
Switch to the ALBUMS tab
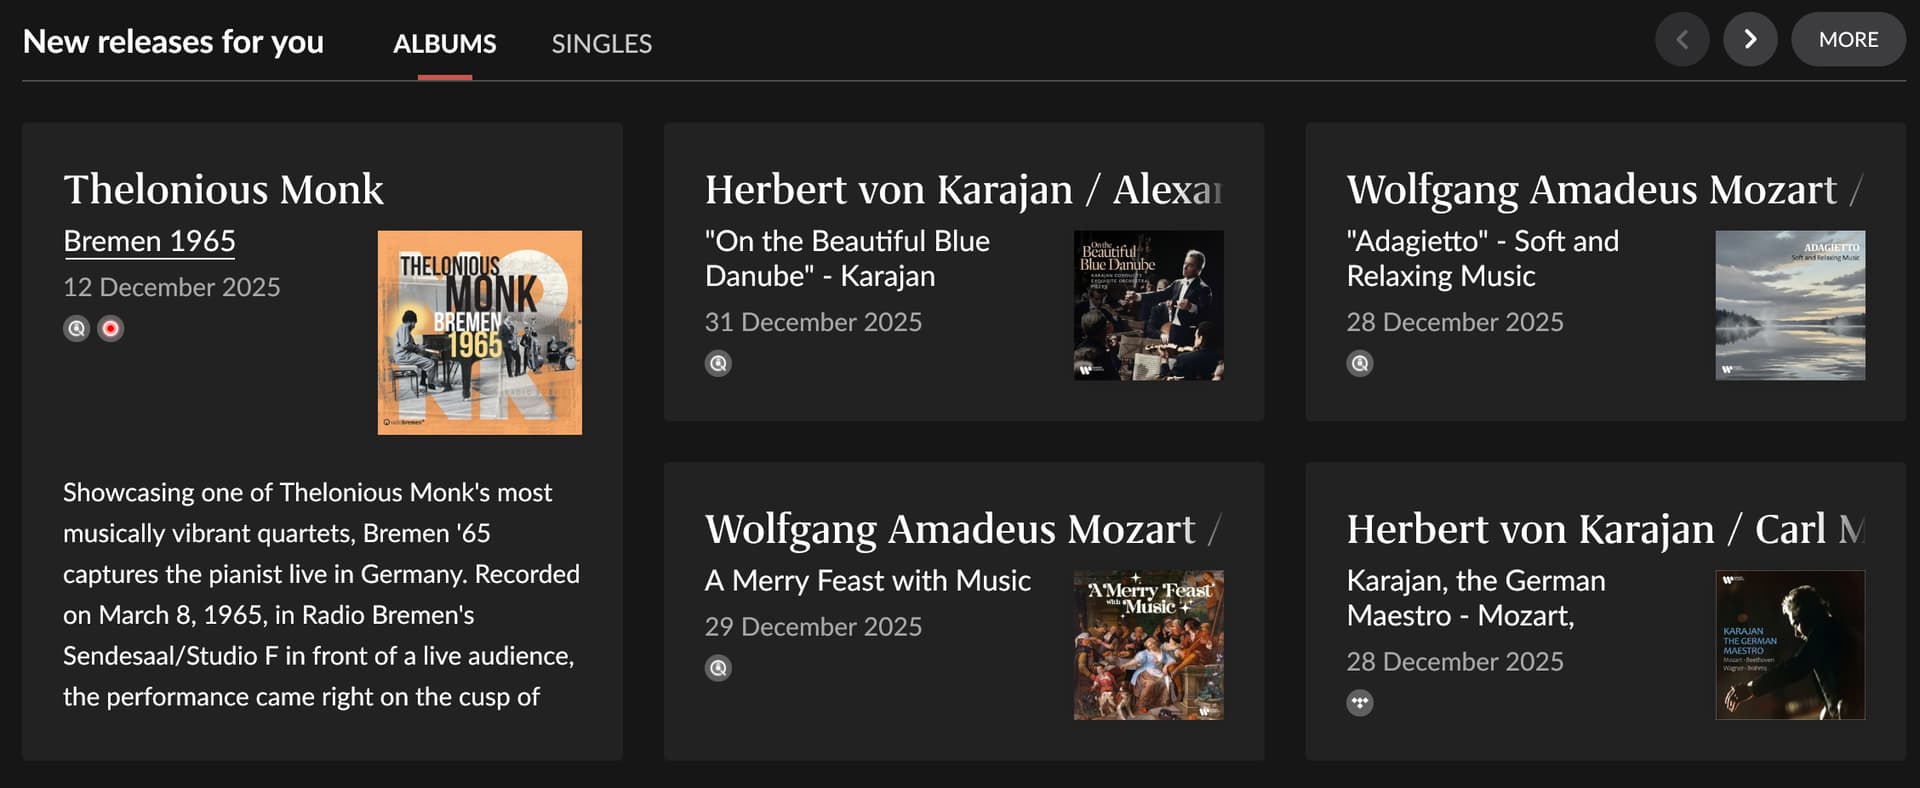444,44
